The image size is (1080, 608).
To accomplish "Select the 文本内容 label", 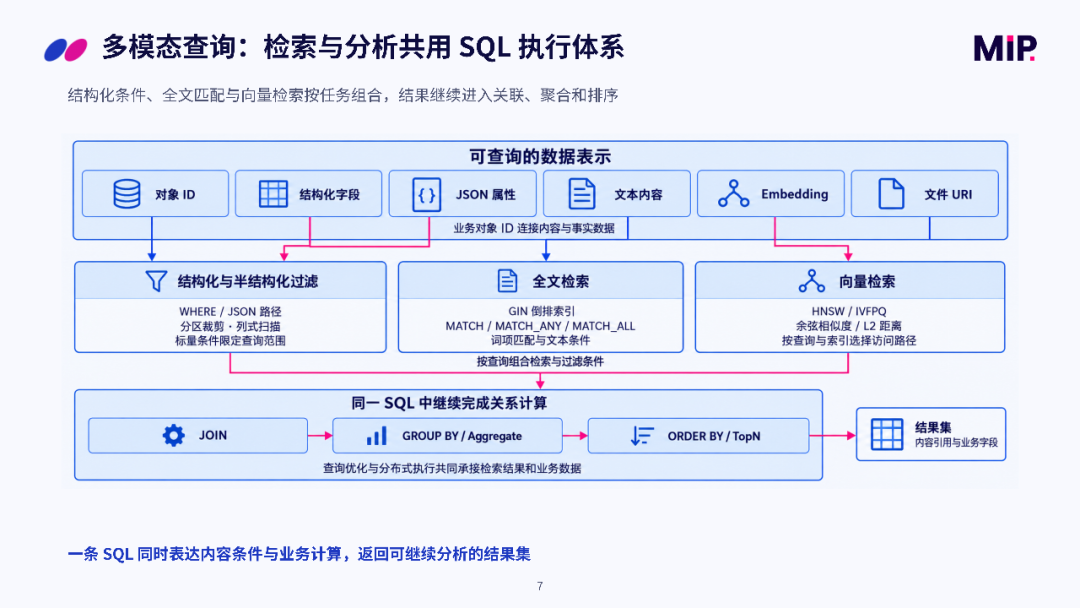I will click(638, 195).
